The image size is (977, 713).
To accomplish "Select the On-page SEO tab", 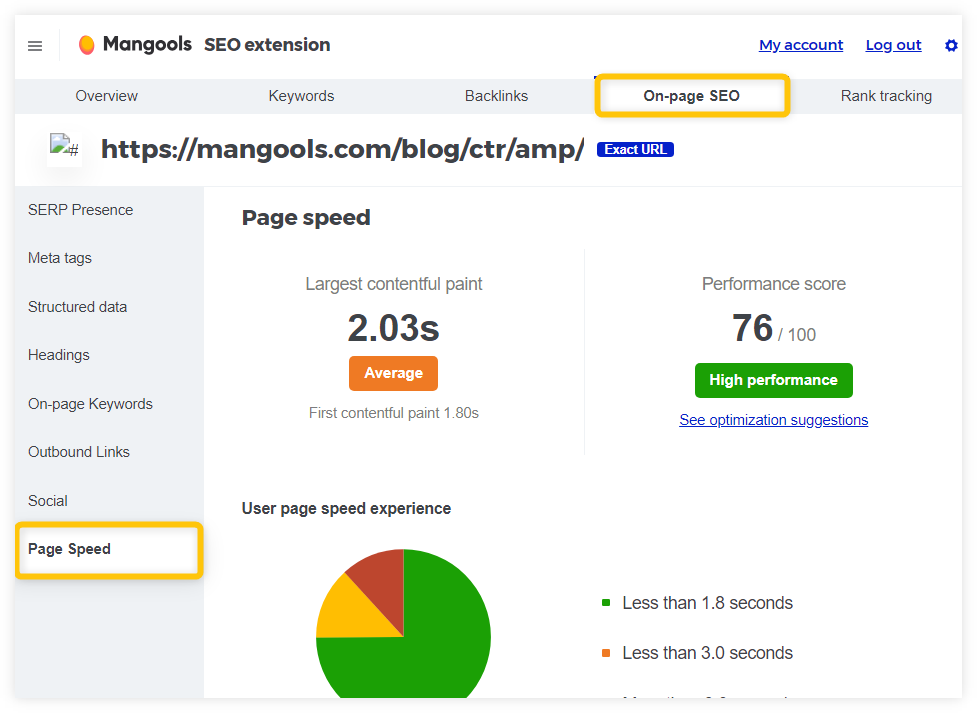I will coord(692,96).
